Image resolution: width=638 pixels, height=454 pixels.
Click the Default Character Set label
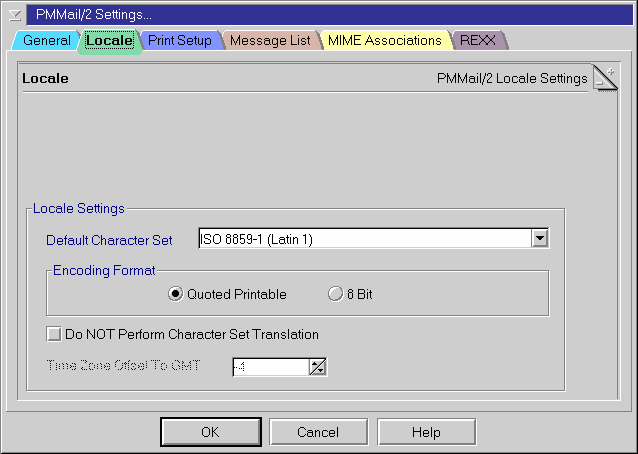pos(109,240)
